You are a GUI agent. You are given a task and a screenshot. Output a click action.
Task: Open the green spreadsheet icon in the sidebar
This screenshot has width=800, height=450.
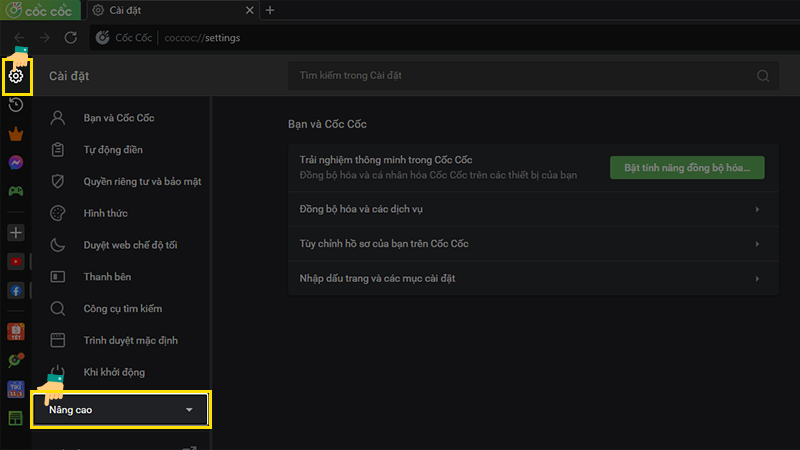click(16, 418)
